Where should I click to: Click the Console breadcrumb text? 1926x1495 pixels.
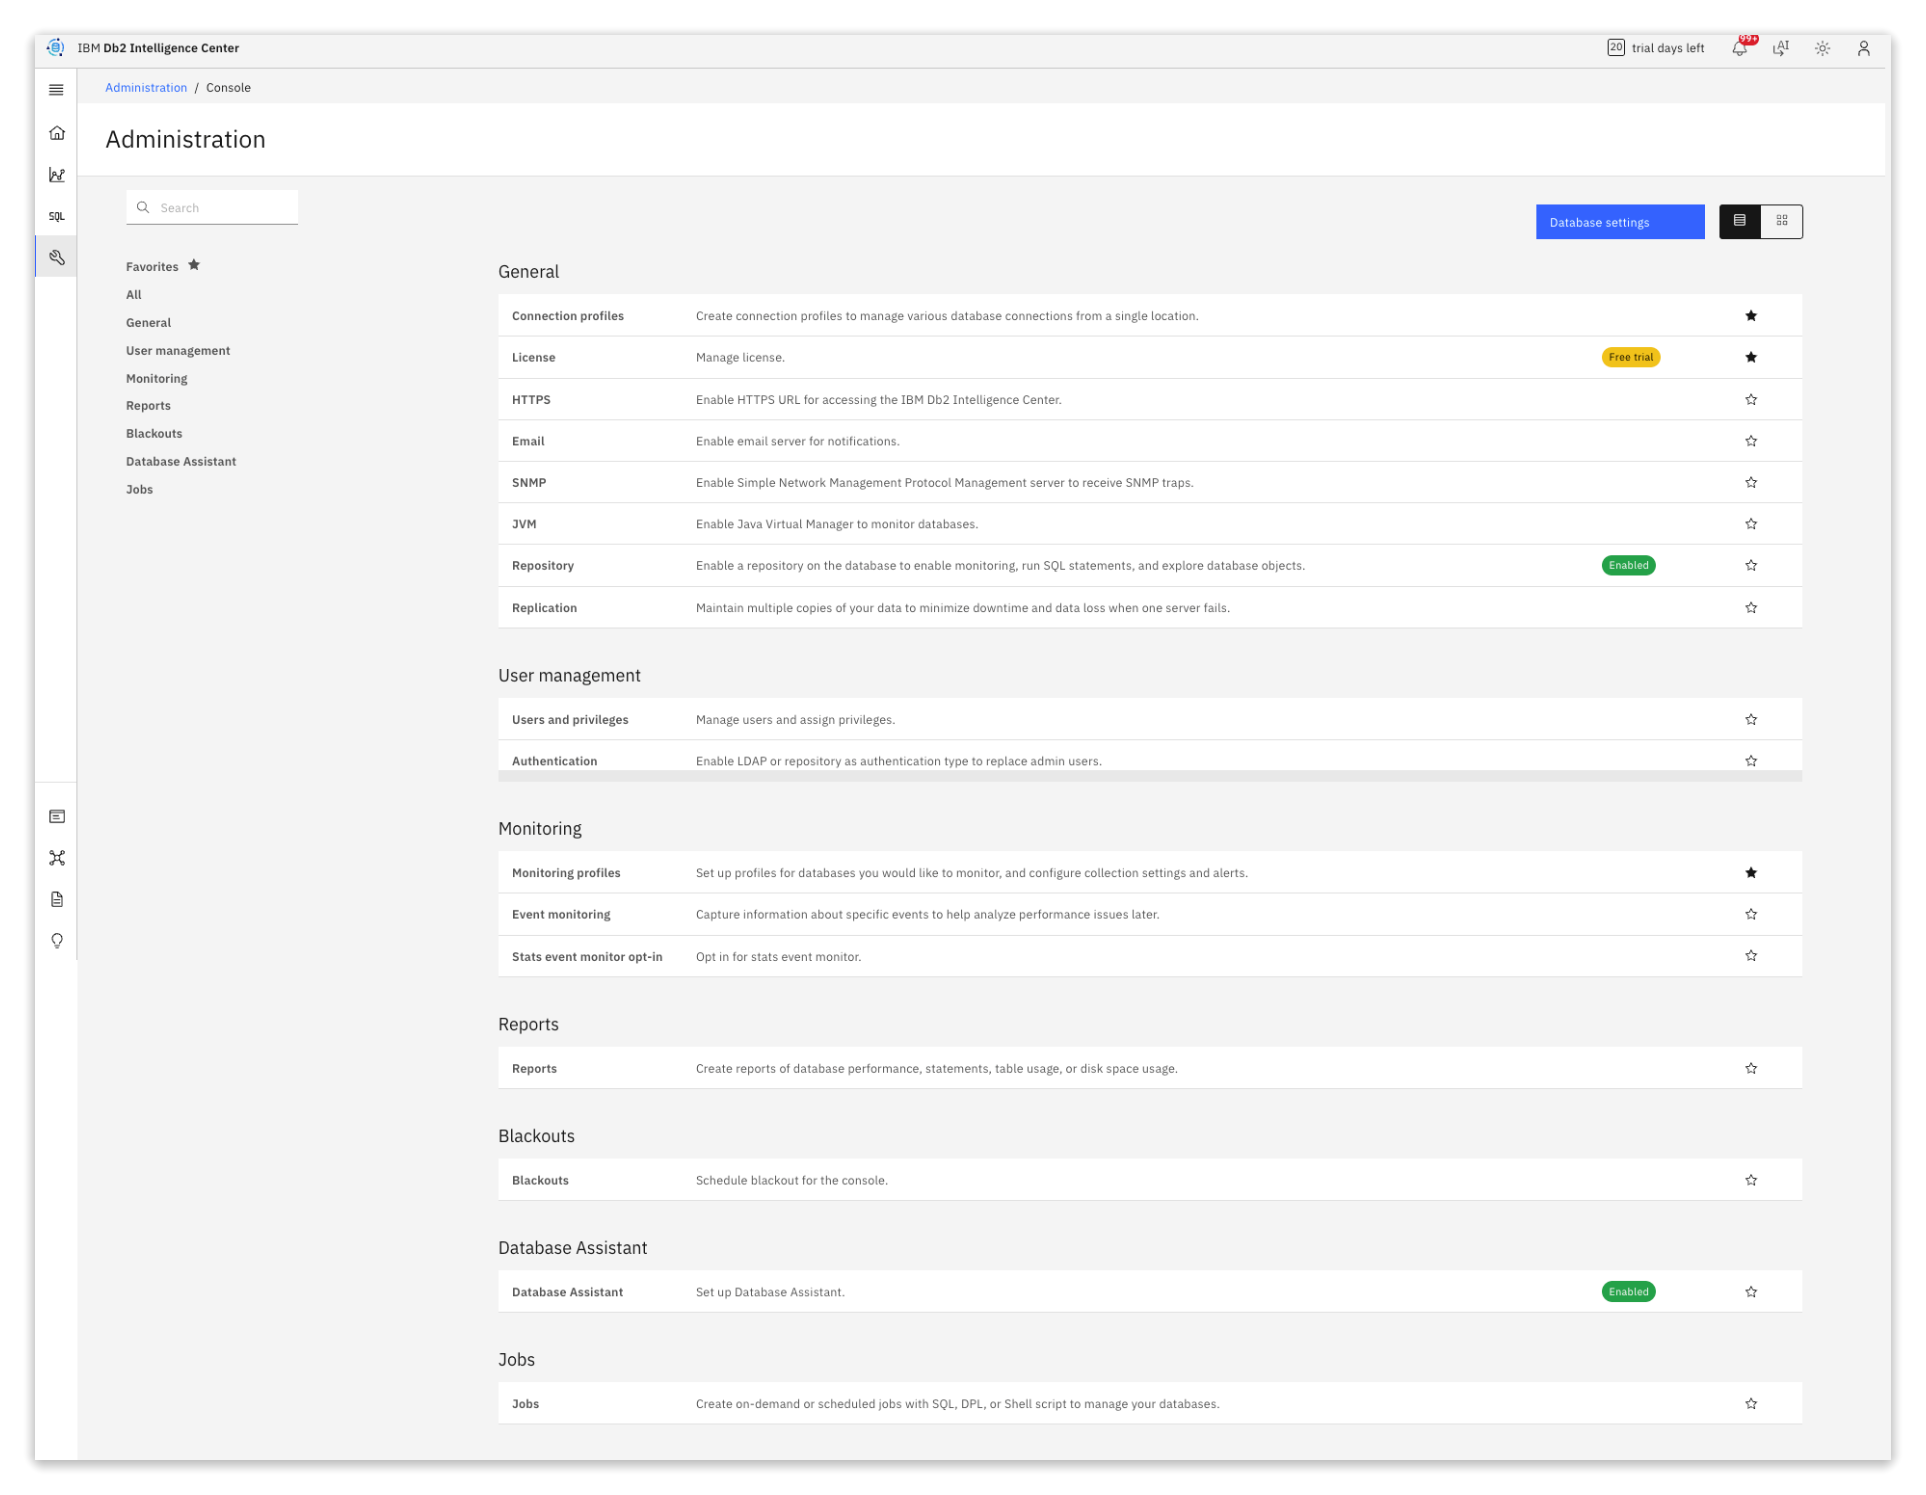pos(228,88)
